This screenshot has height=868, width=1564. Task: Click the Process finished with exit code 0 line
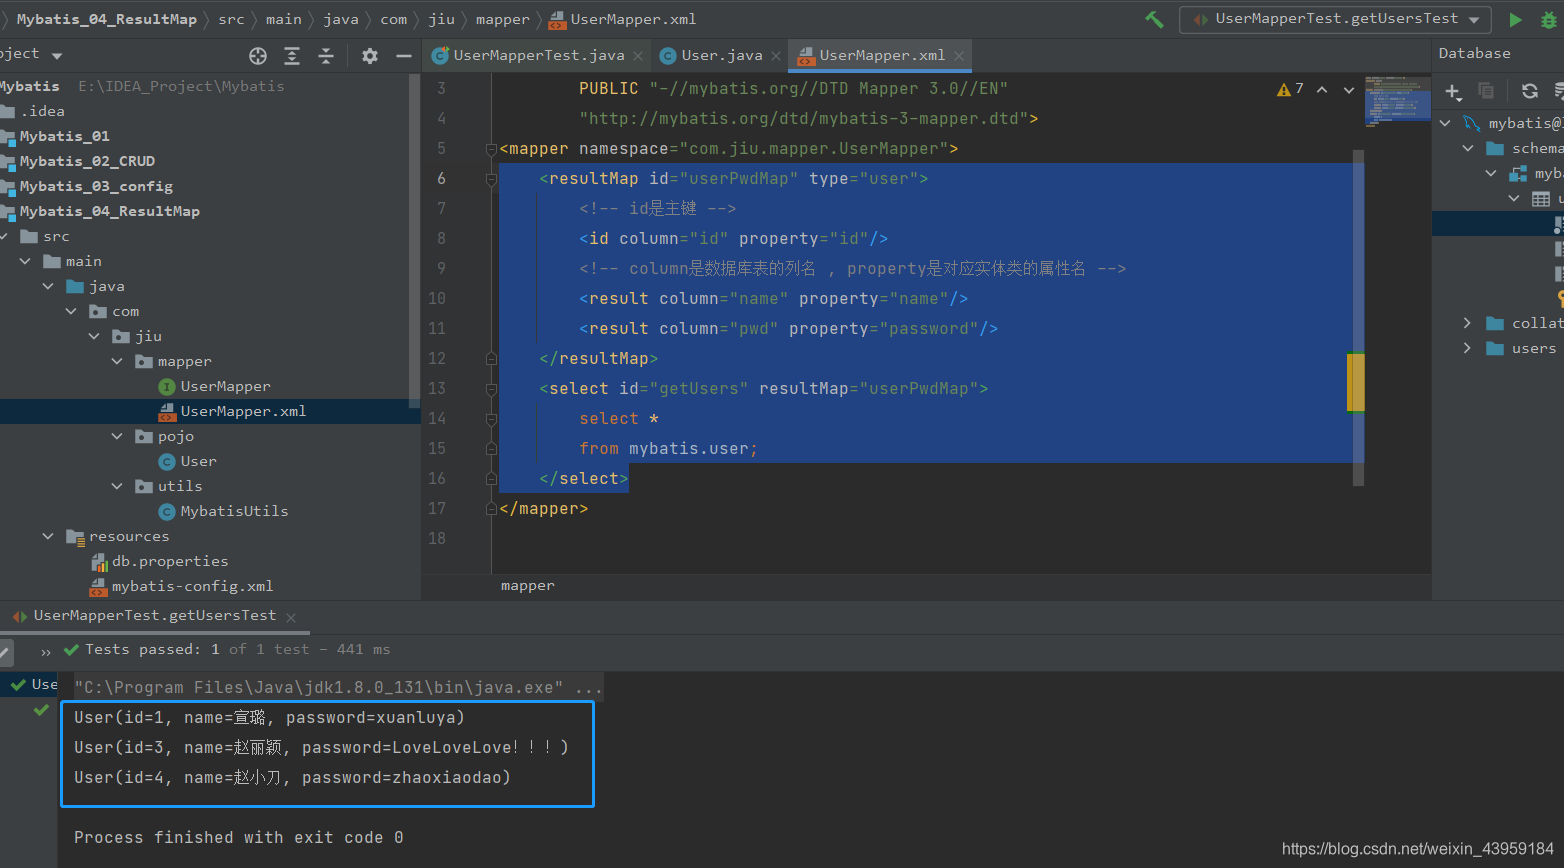coord(239,838)
